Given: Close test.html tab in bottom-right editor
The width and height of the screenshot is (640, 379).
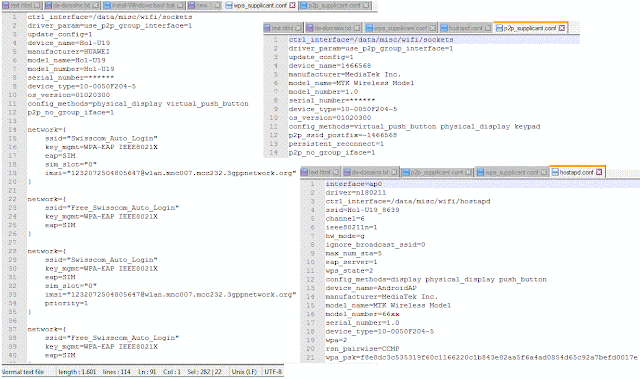Looking at the screenshot, I should coord(336,172).
